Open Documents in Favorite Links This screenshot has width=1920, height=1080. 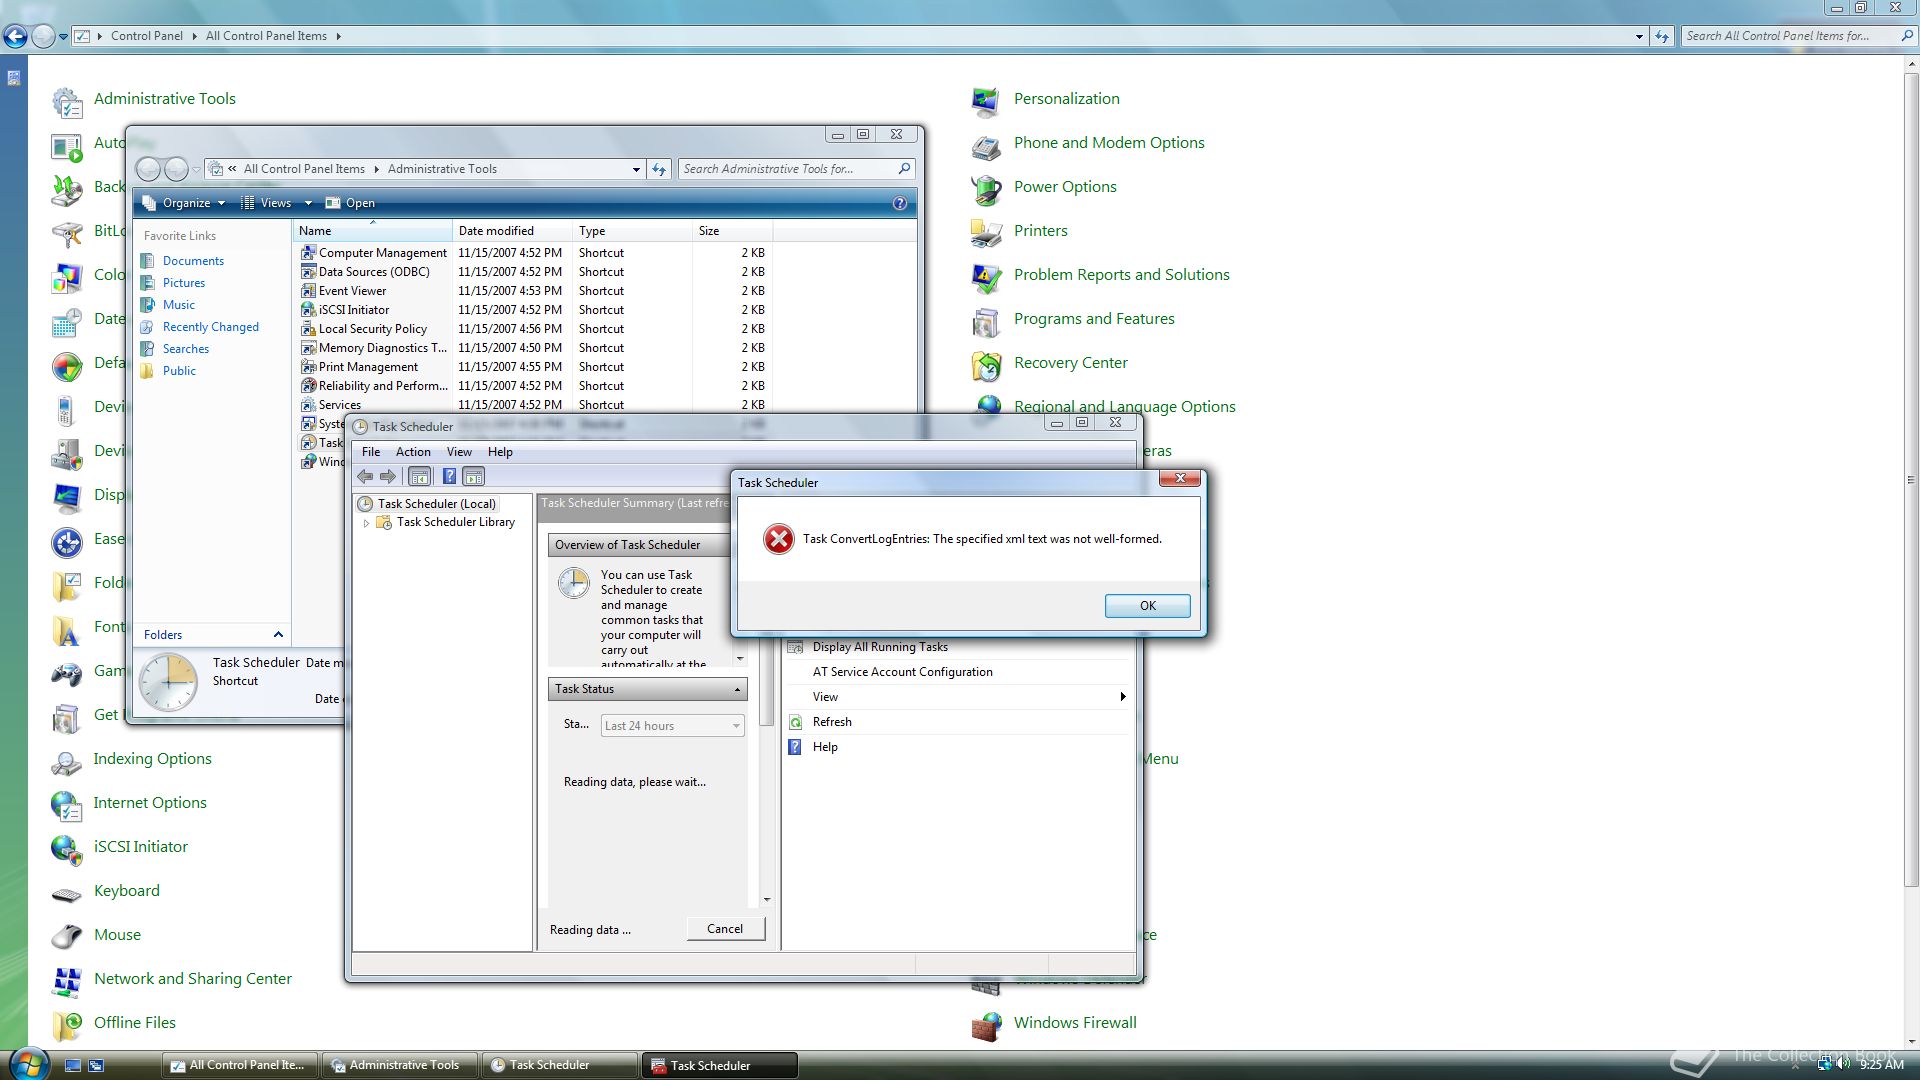click(x=193, y=261)
